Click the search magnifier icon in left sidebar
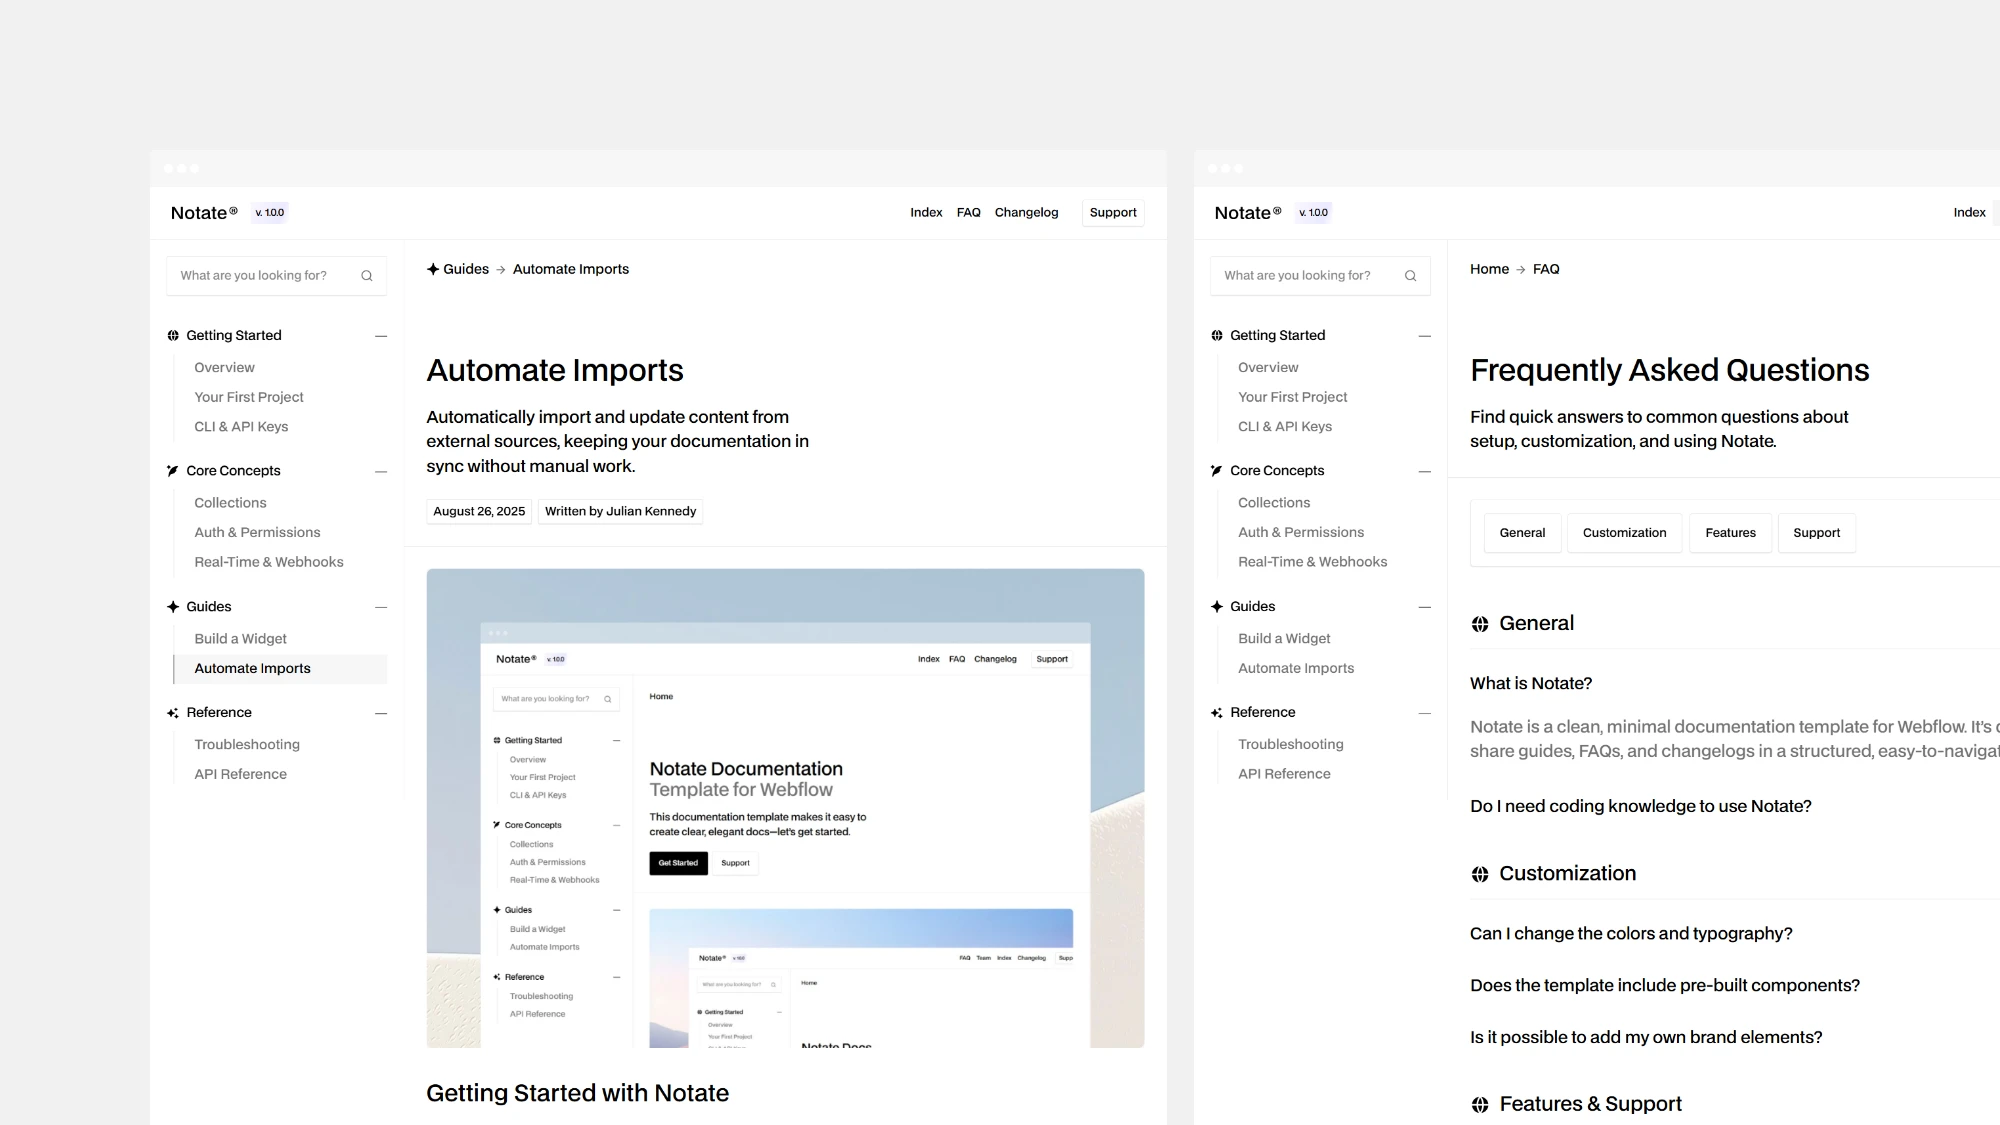2000x1125 pixels. (x=366, y=275)
